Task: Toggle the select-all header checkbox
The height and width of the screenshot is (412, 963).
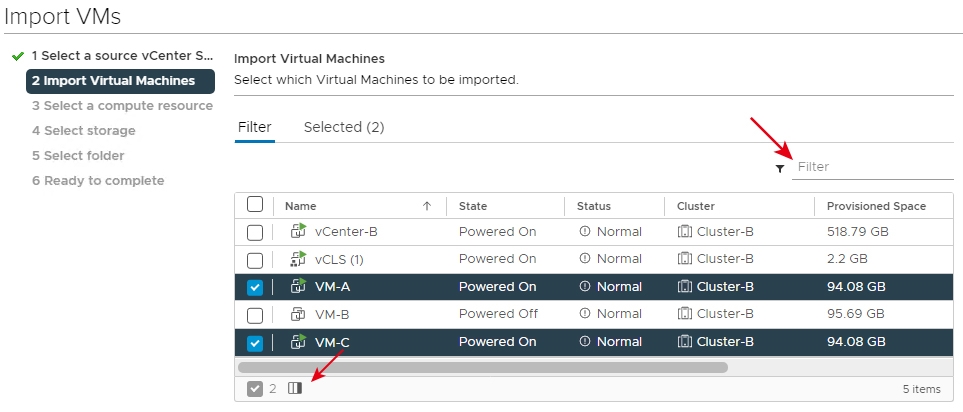Action: [255, 205]
